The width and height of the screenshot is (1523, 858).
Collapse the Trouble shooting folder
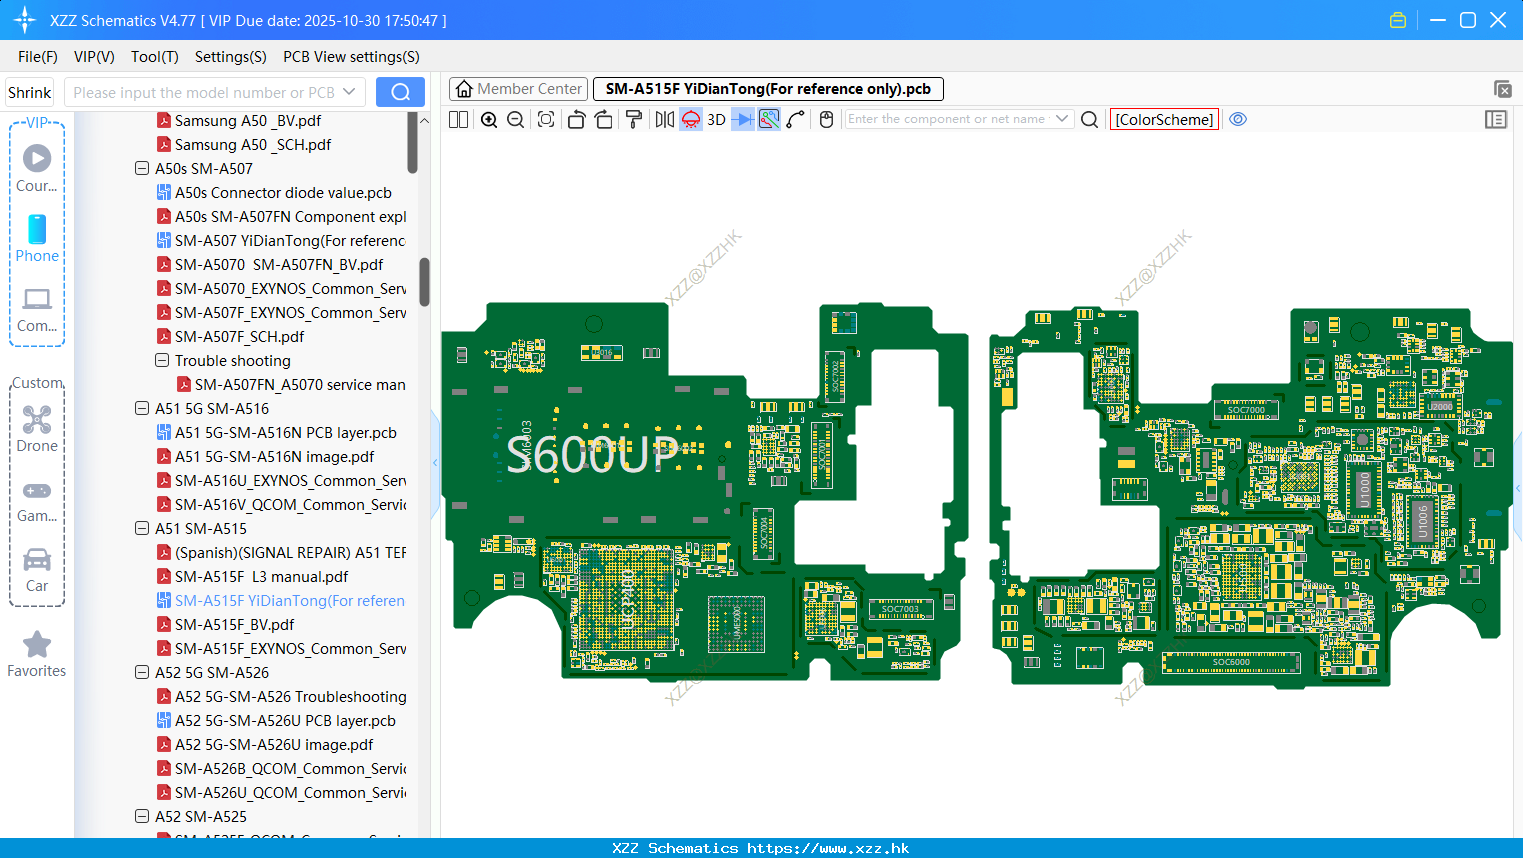click(x=162, y=360)
